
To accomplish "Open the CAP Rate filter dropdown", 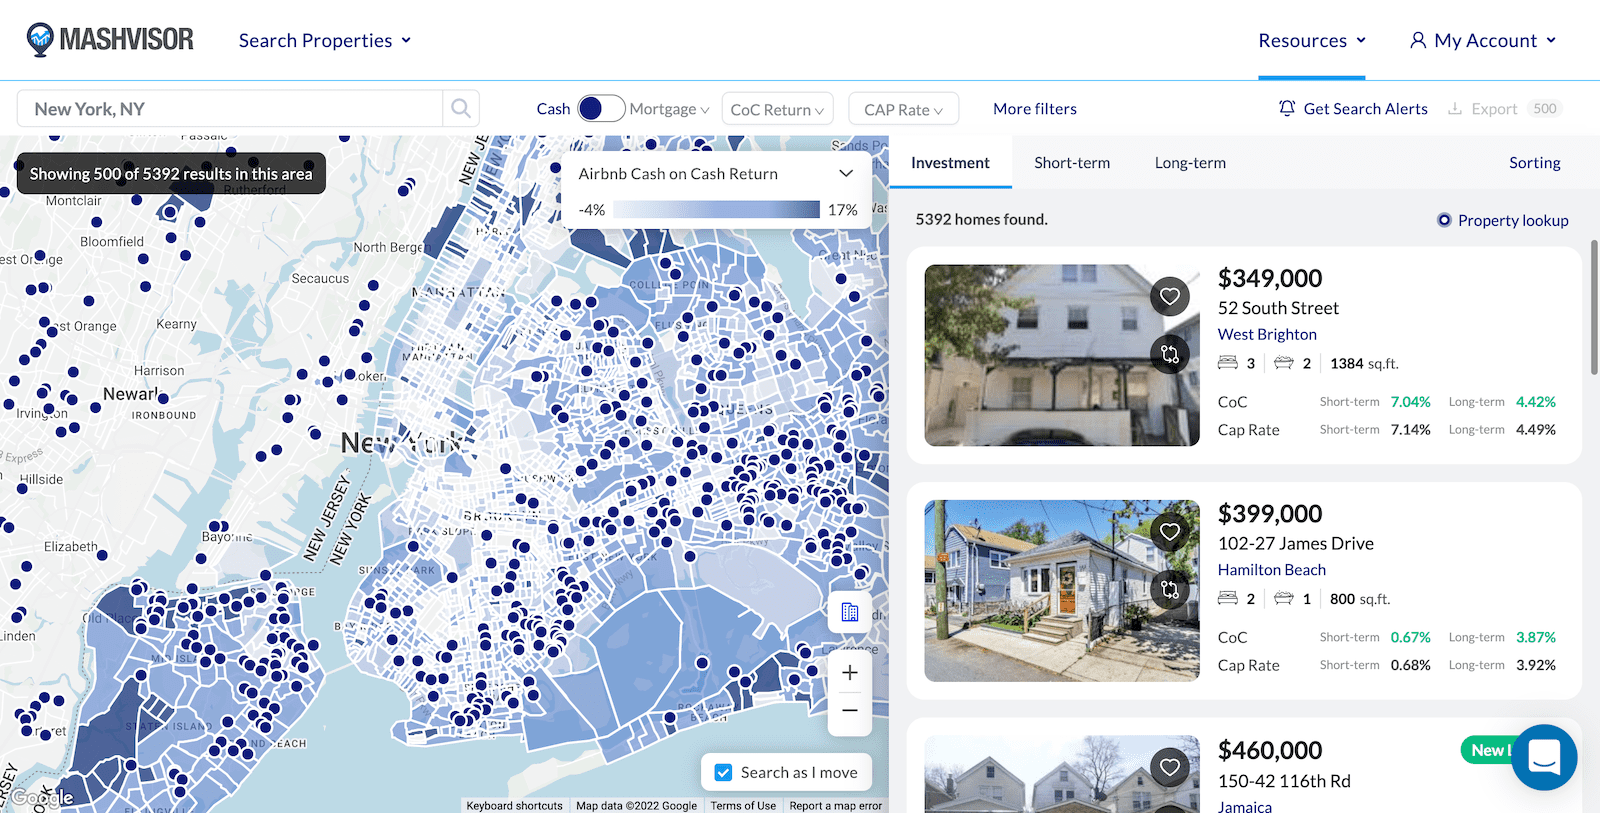I will point(904,109).
